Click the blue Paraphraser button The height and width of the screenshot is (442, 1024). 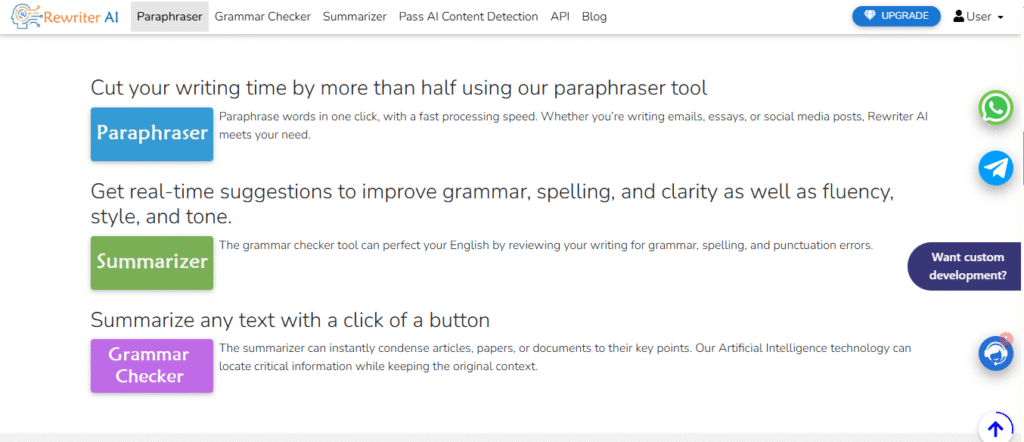click(x=152, y=134)
